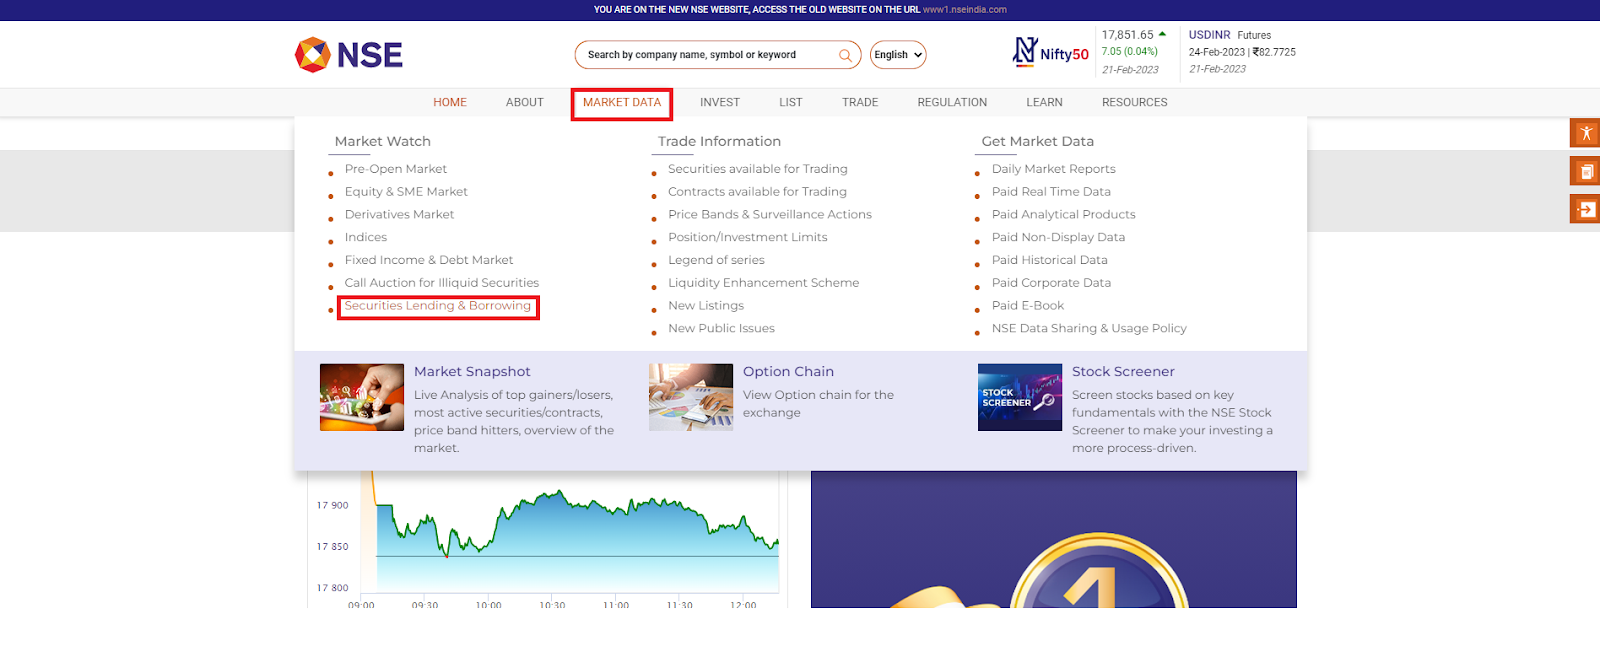Open Indices link

pos(366,238)
